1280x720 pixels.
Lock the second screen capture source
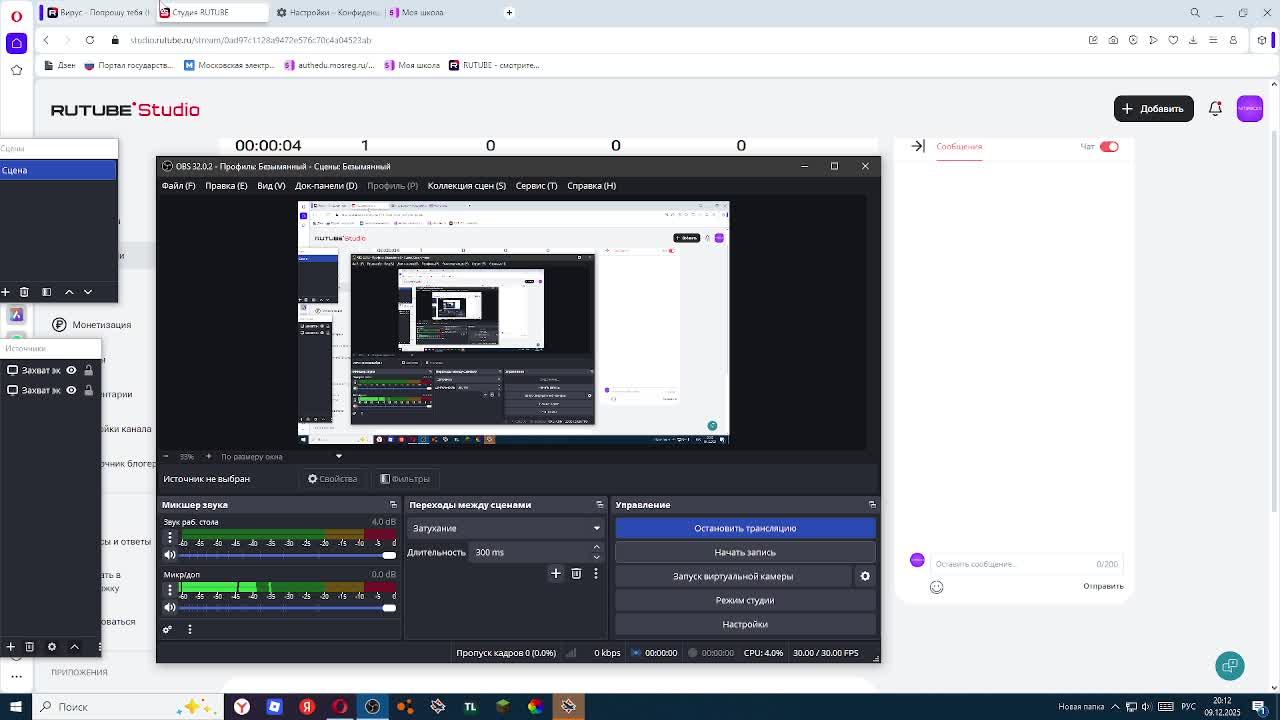point(88,390)
